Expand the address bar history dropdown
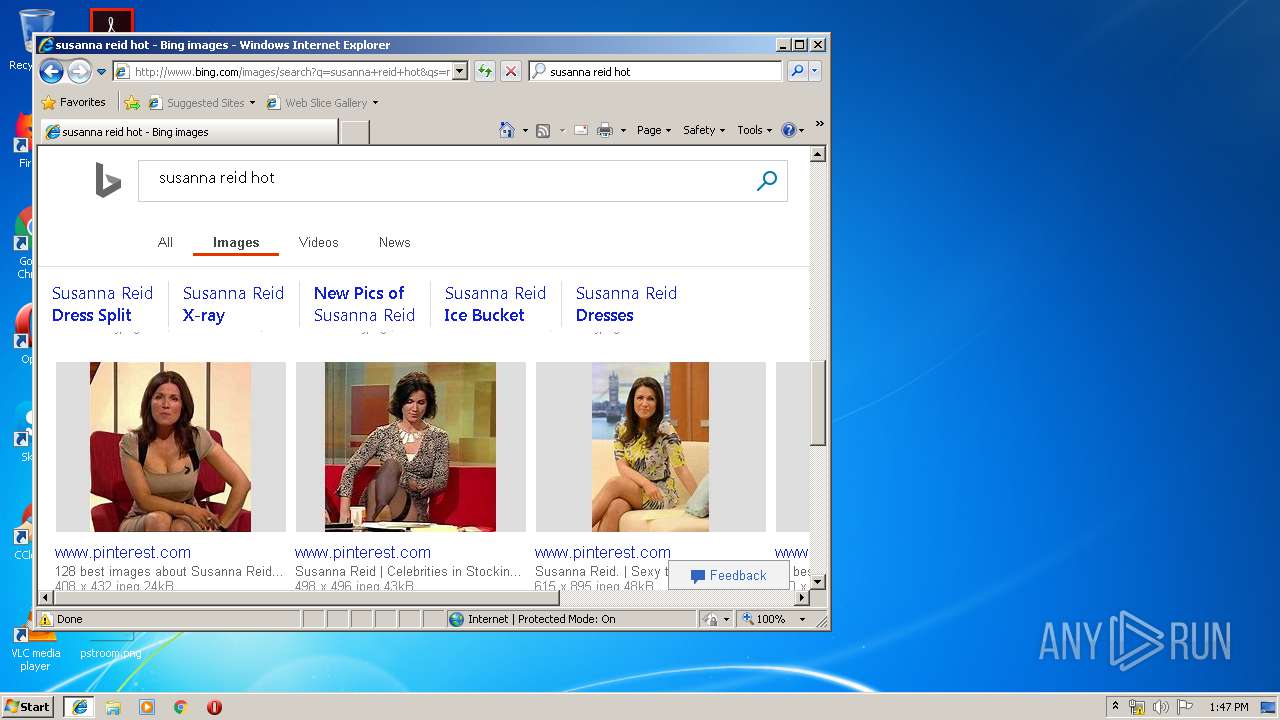The width and height of the screenshot is (1280, 720). [460, 71]
